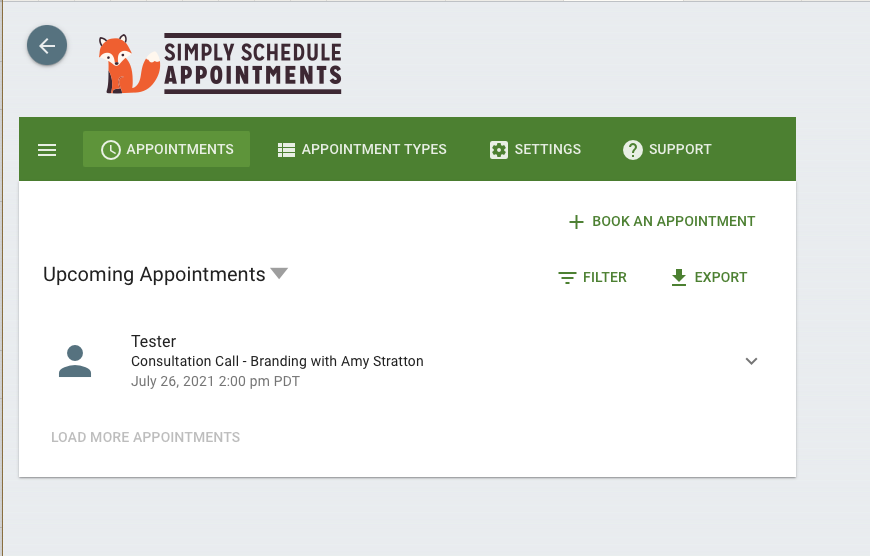
Task: Select the Tester consultation call entry
Action: point(407,361)
